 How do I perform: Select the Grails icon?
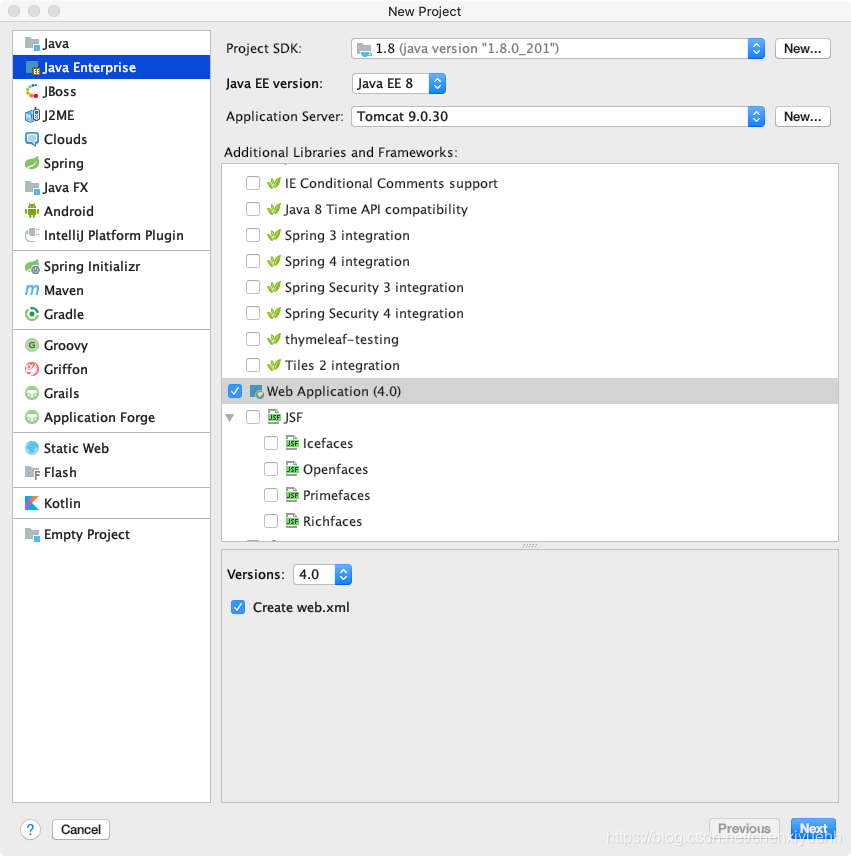[x=32, y=394]
